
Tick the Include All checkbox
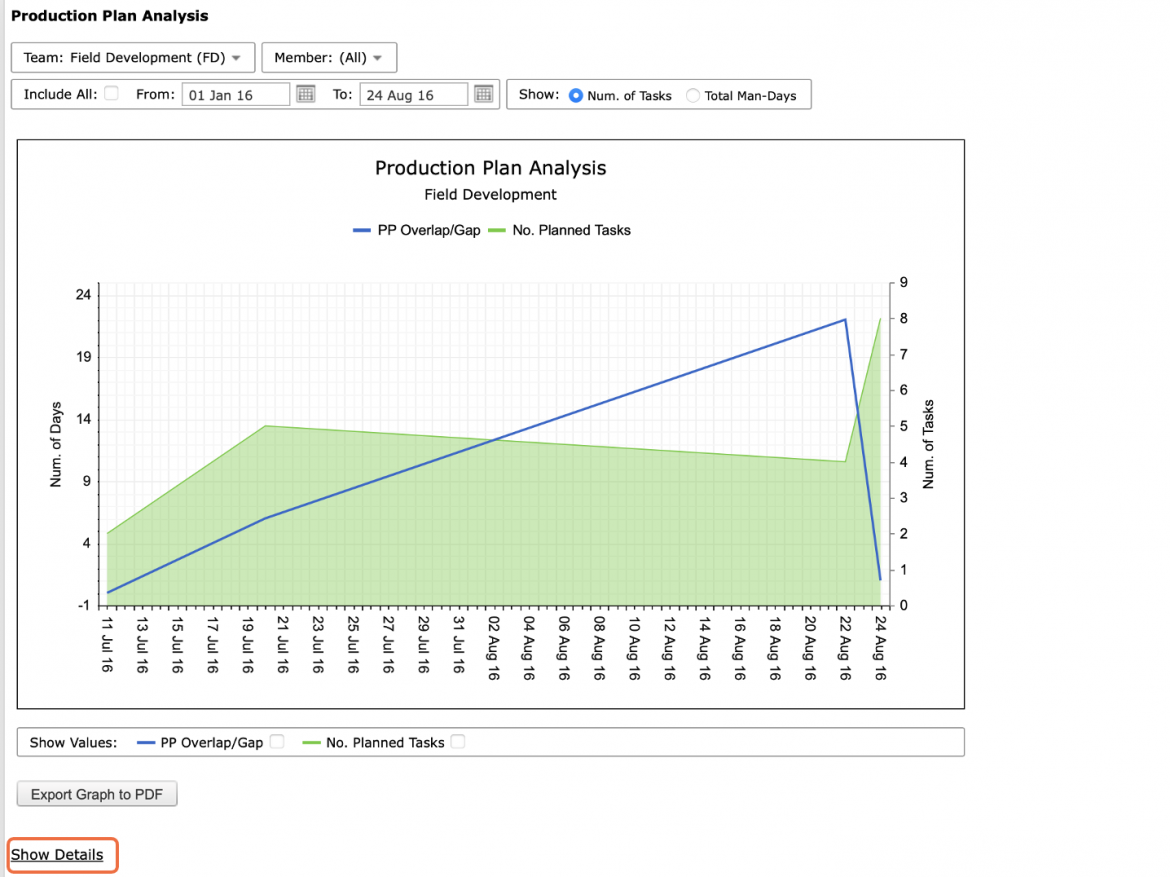click(x=111, y=93)
